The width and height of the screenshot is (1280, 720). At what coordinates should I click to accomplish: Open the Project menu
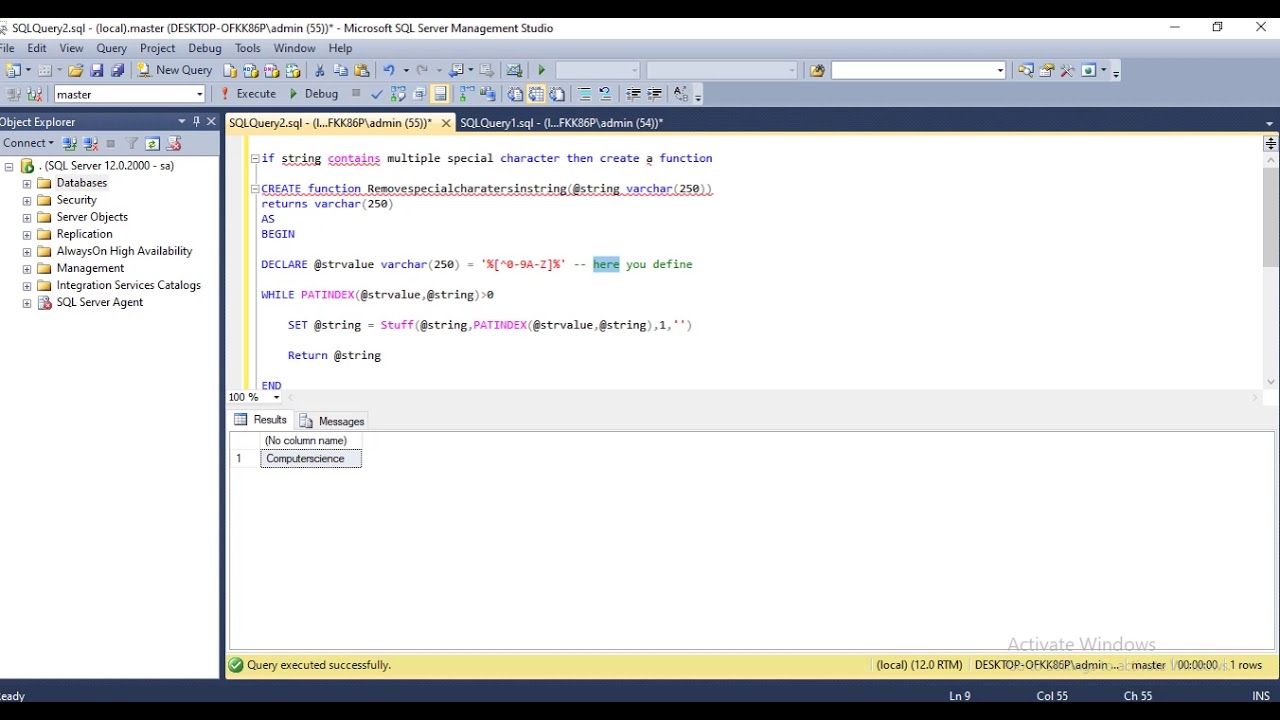click(x=157, y=48)
